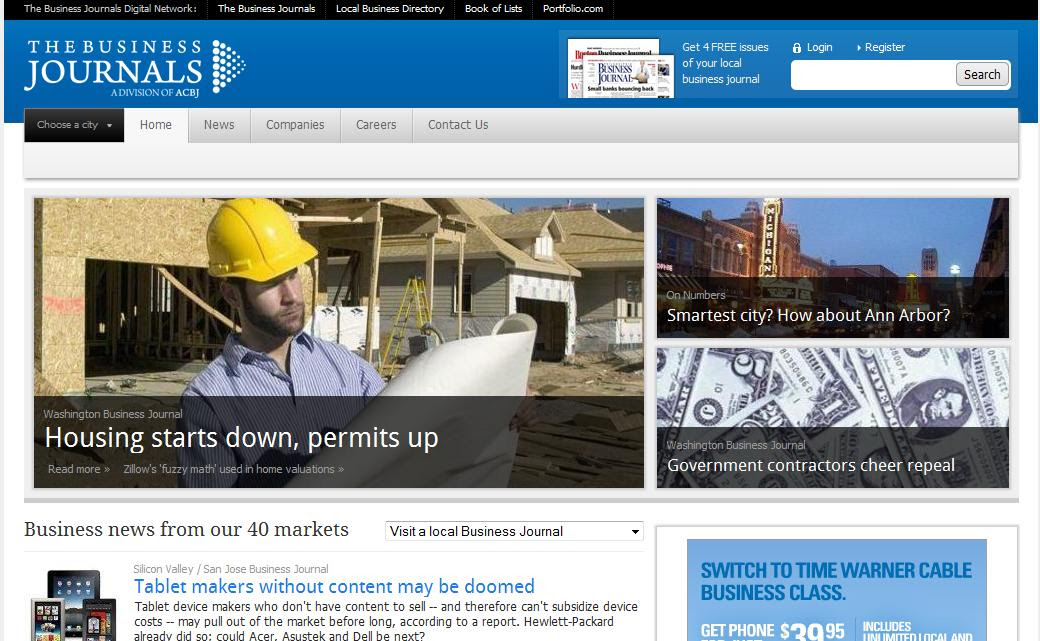
Task: Click The Business Journals Digital Network label
Action: 110,9
